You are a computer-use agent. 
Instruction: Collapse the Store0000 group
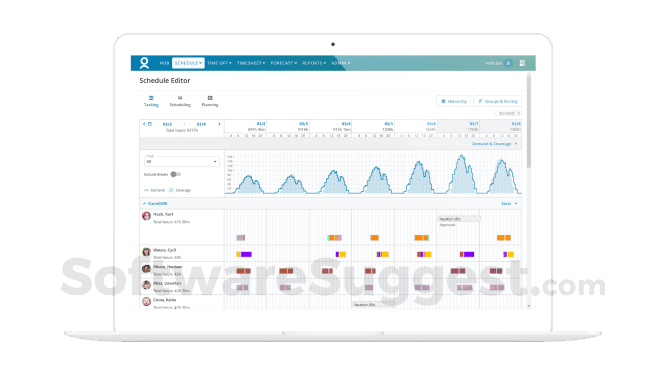pyautogui.click(x=144, y=203)
